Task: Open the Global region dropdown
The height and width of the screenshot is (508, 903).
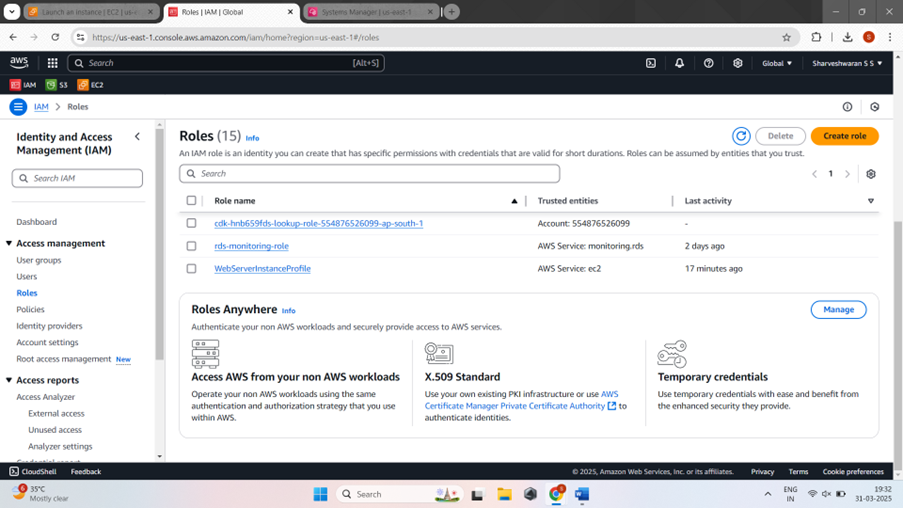Action: pyautogui.click(x=777, y=63)
